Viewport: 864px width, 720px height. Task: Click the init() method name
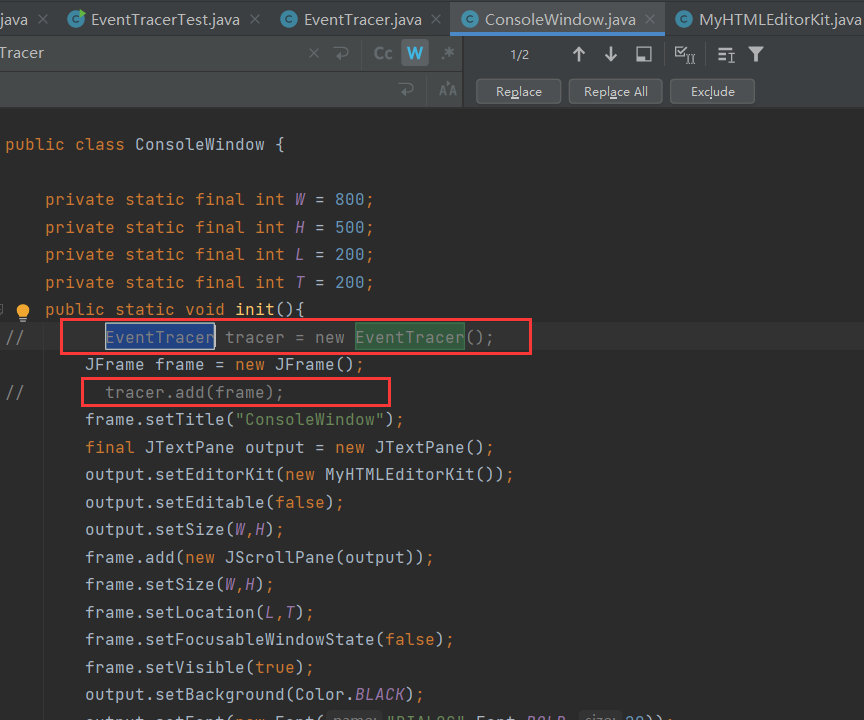click(x=255, y=309)
